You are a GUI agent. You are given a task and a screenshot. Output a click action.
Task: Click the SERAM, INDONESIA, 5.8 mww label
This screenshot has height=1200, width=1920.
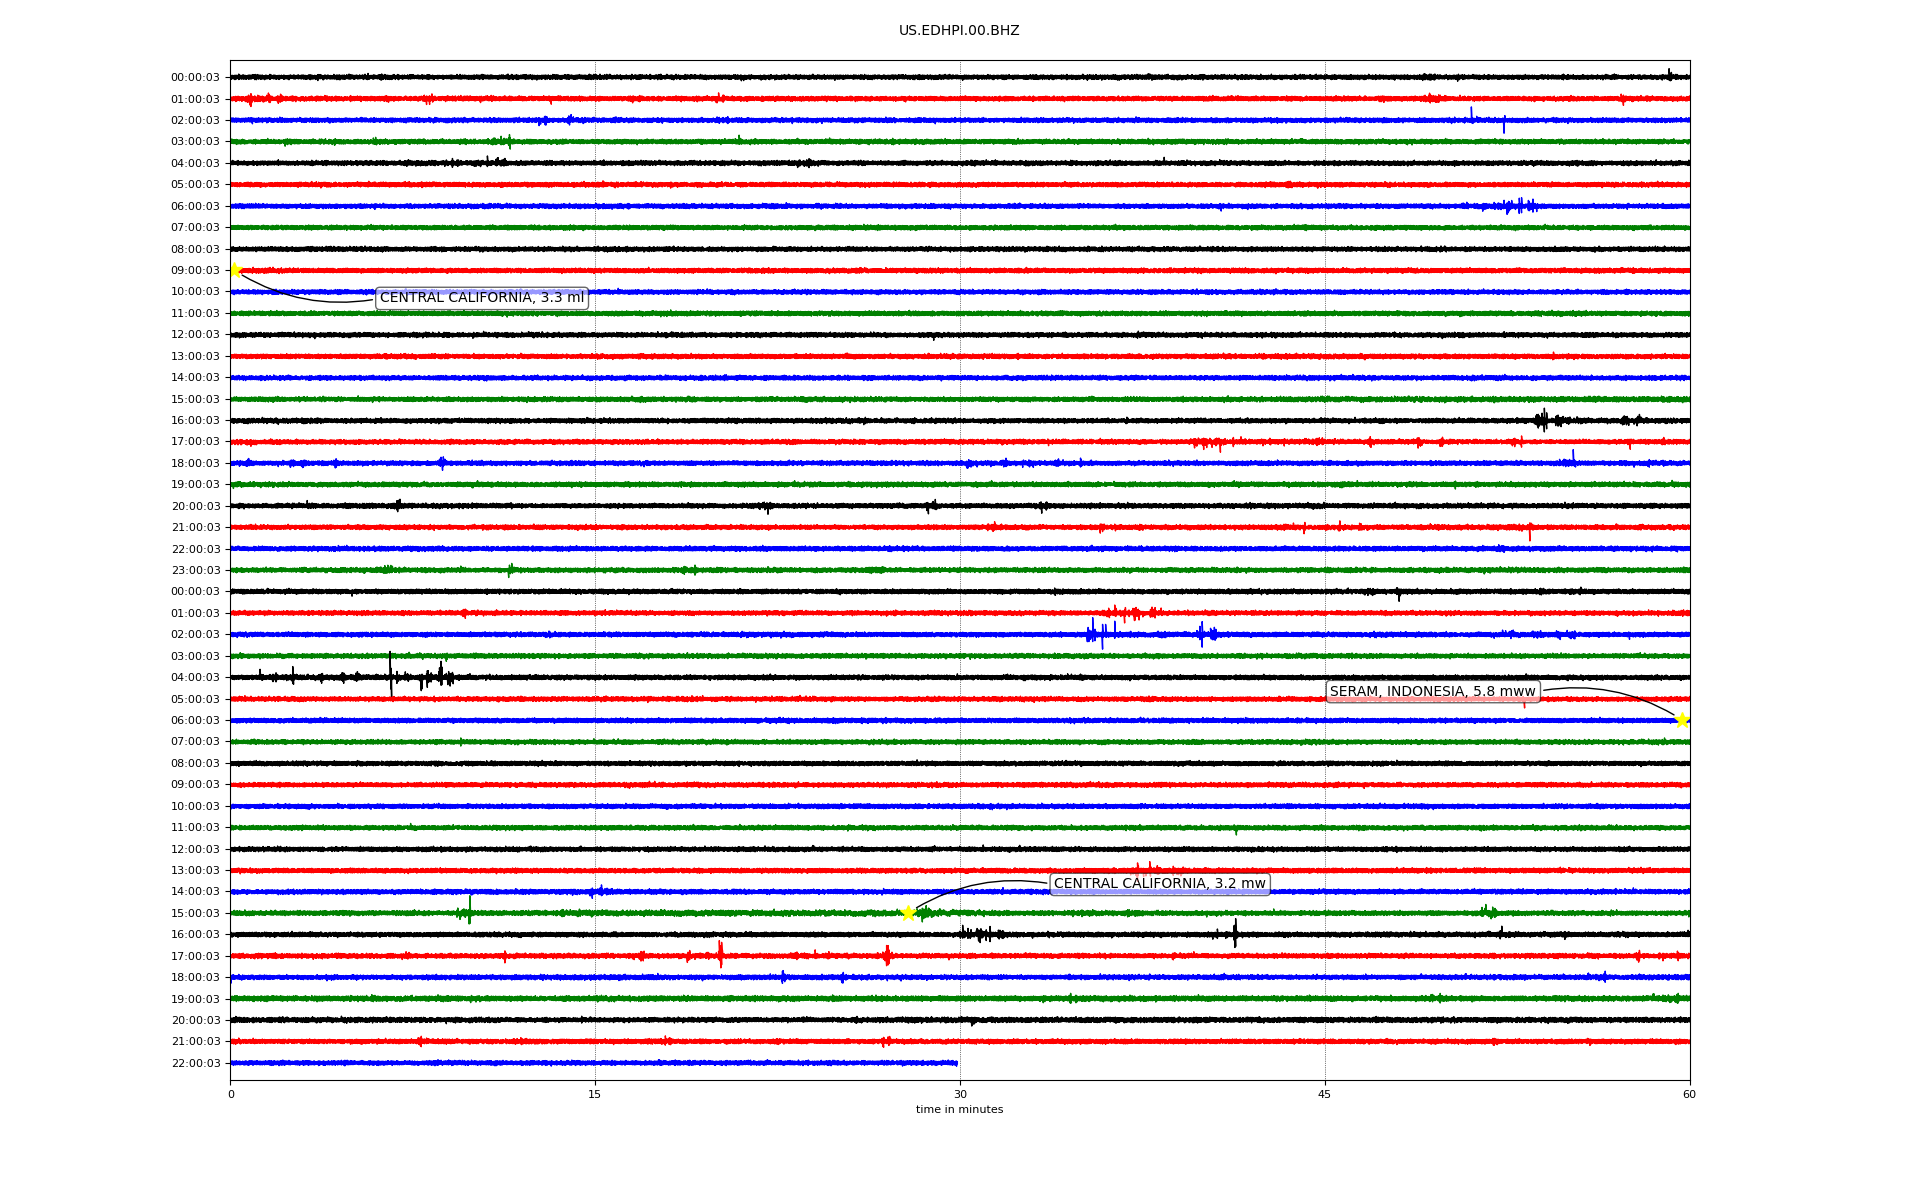coord(1432,692)
